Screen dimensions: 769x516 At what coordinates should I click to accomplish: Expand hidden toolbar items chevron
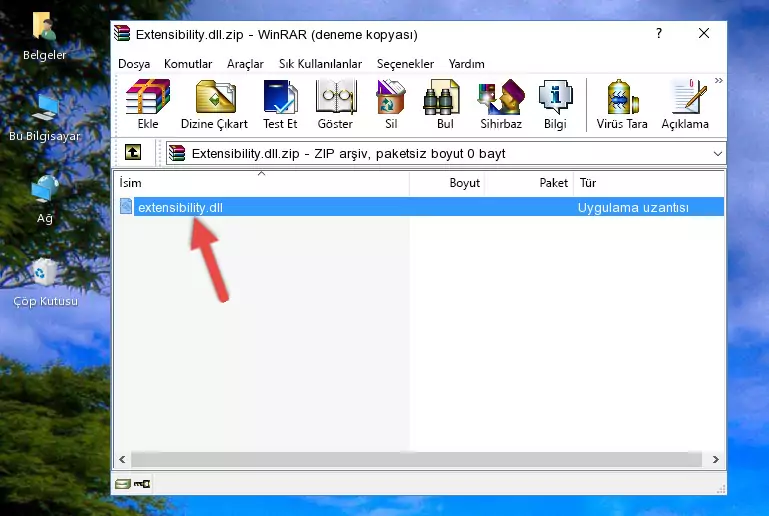click(718, 80)
